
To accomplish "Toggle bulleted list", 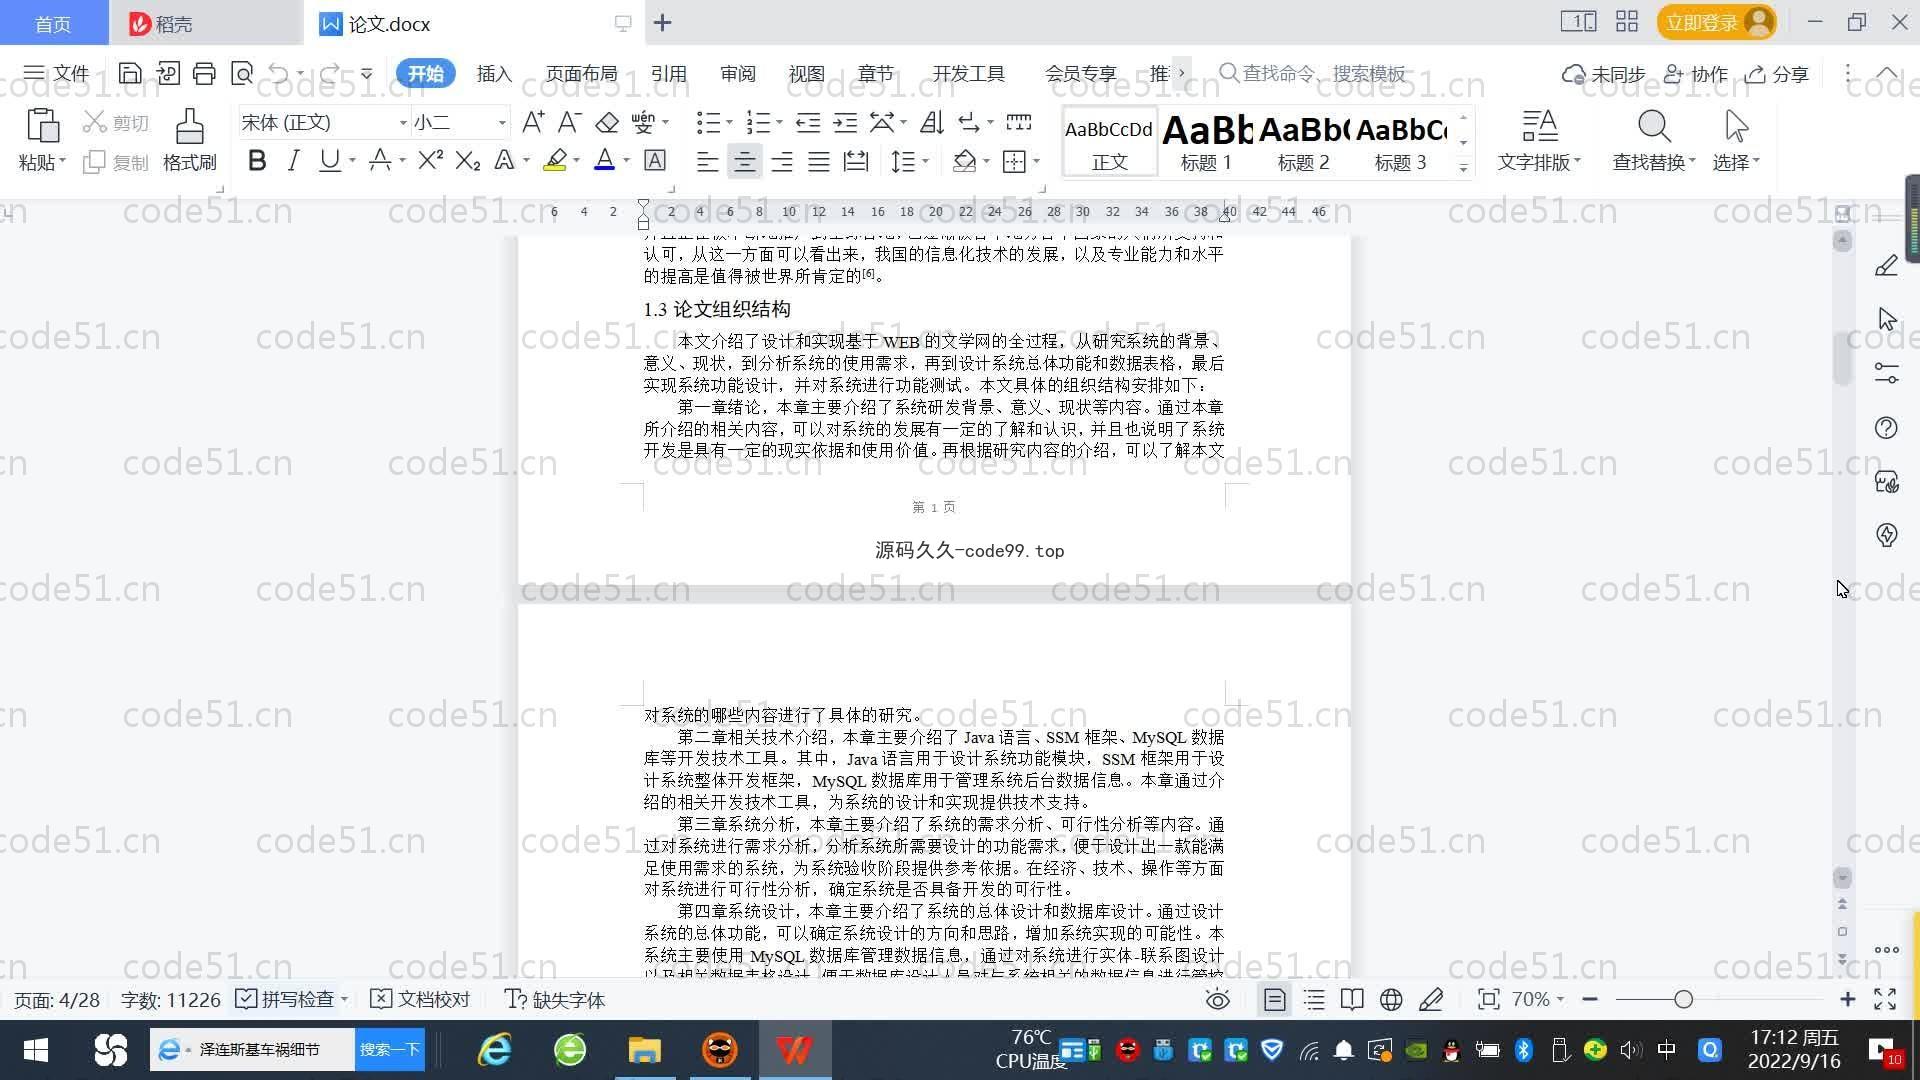I will [x=708, y=122].
